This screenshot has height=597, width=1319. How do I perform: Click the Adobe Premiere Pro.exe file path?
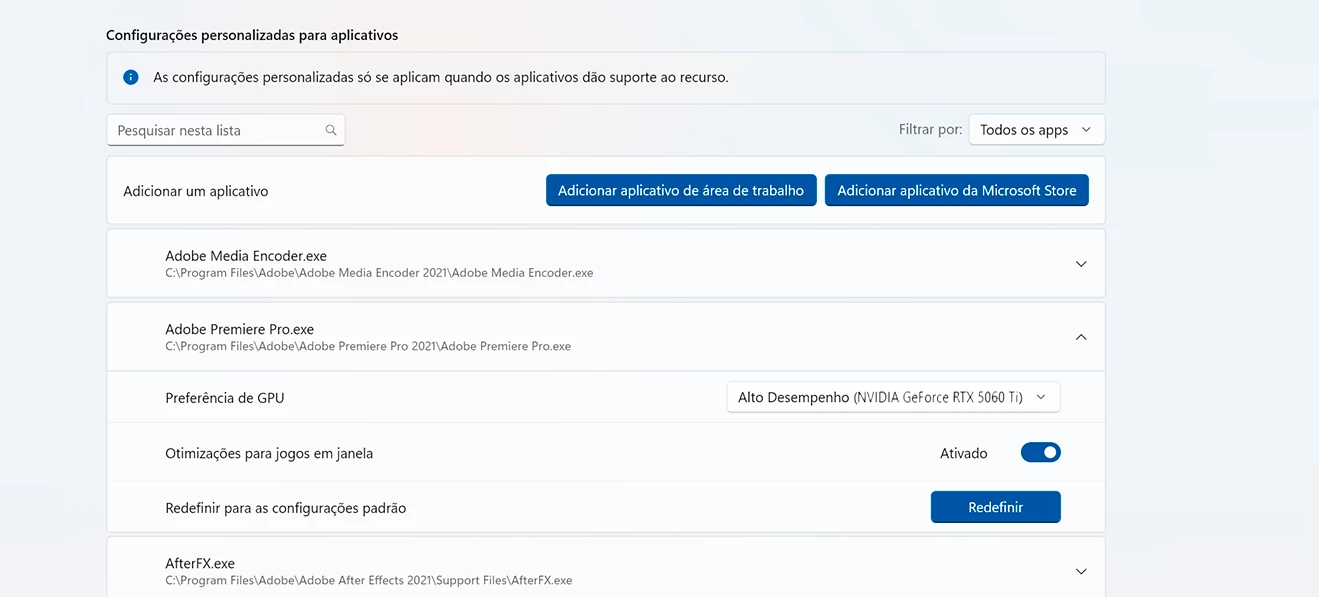tap(368, 346)
